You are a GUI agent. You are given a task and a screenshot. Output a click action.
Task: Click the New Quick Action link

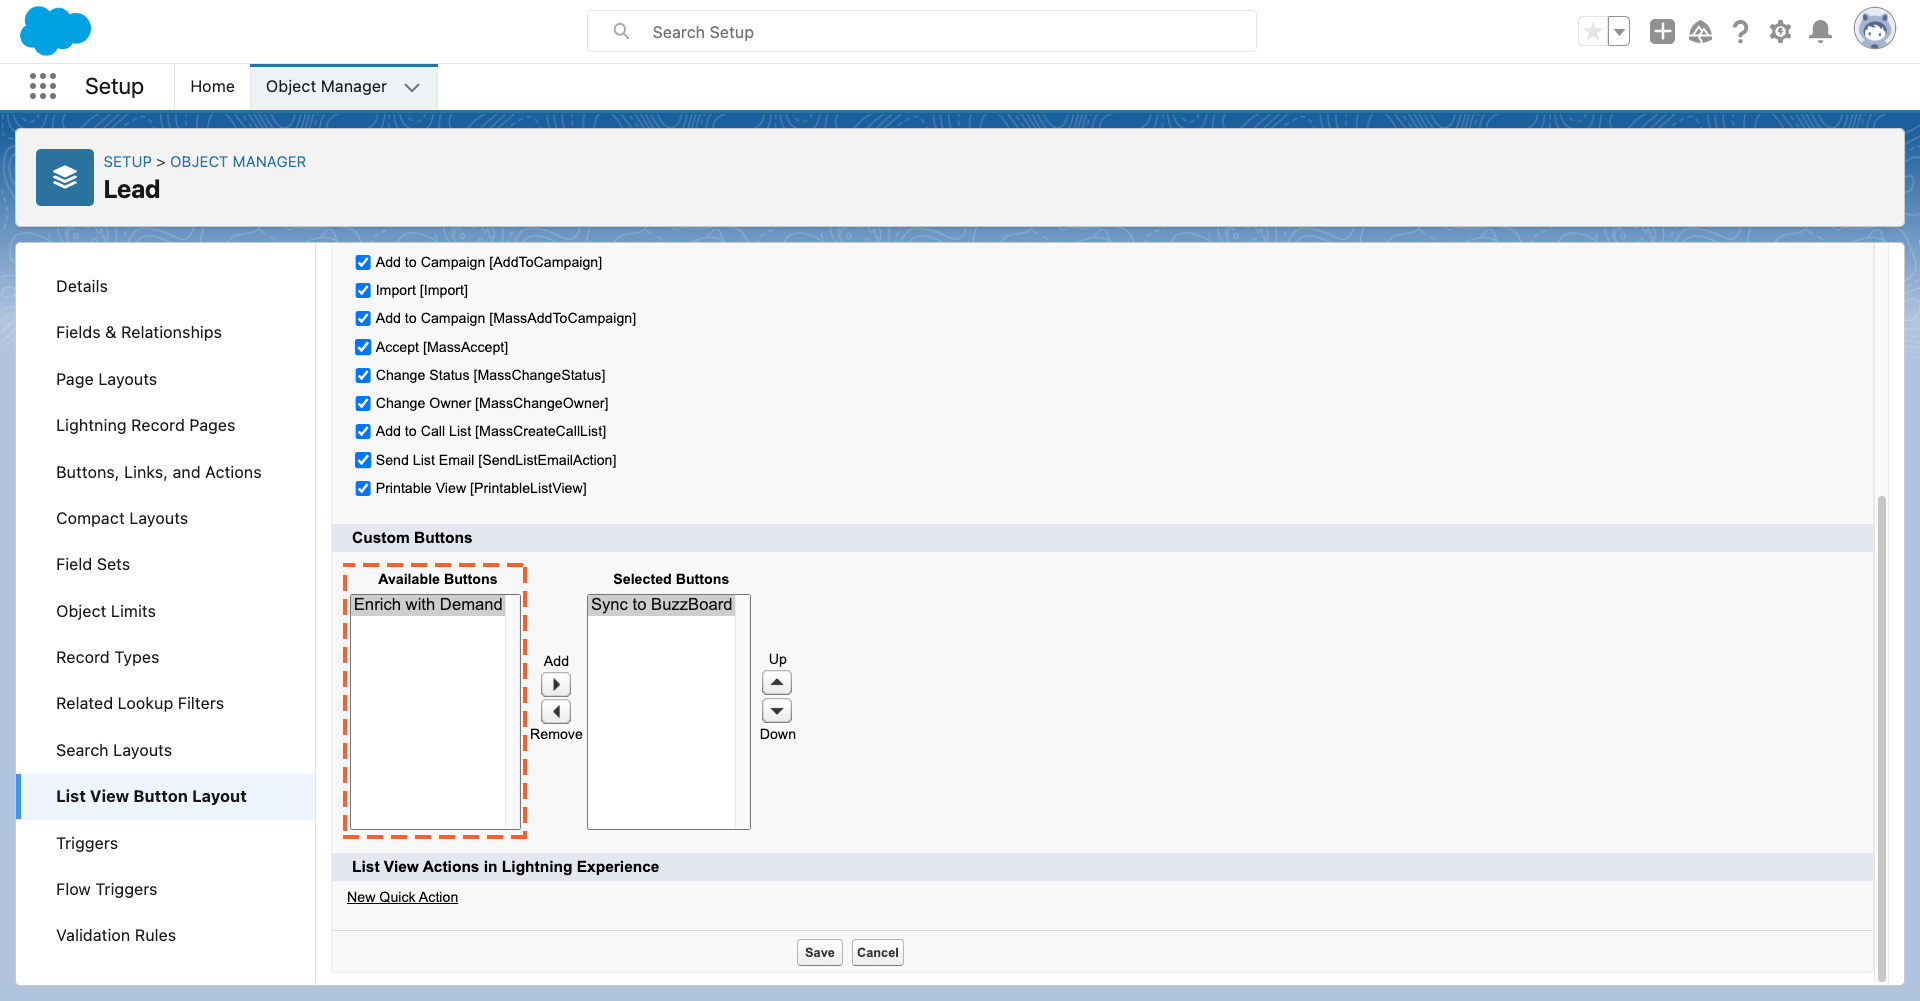[x=403, y=898]
